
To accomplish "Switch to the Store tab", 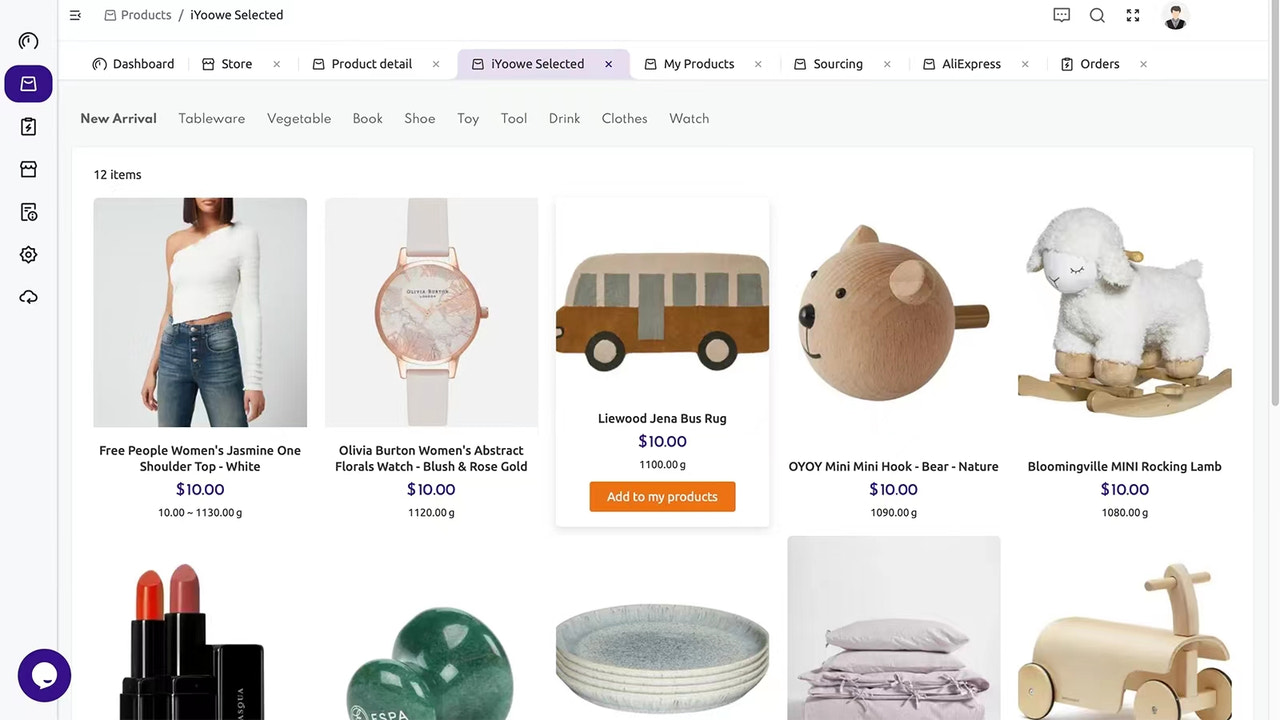I will [x=236, y=63].
